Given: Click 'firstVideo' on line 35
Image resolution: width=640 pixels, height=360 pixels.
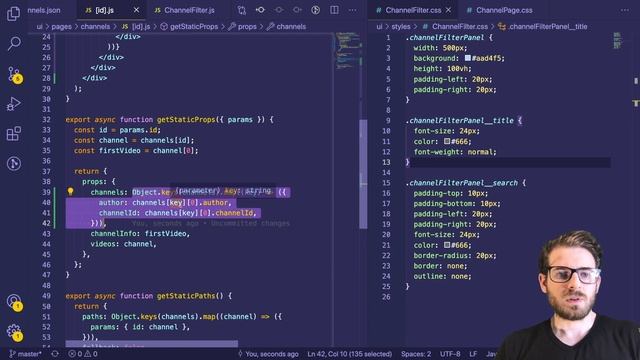Looking at the screenshot, I should click(x=119, y=151).
